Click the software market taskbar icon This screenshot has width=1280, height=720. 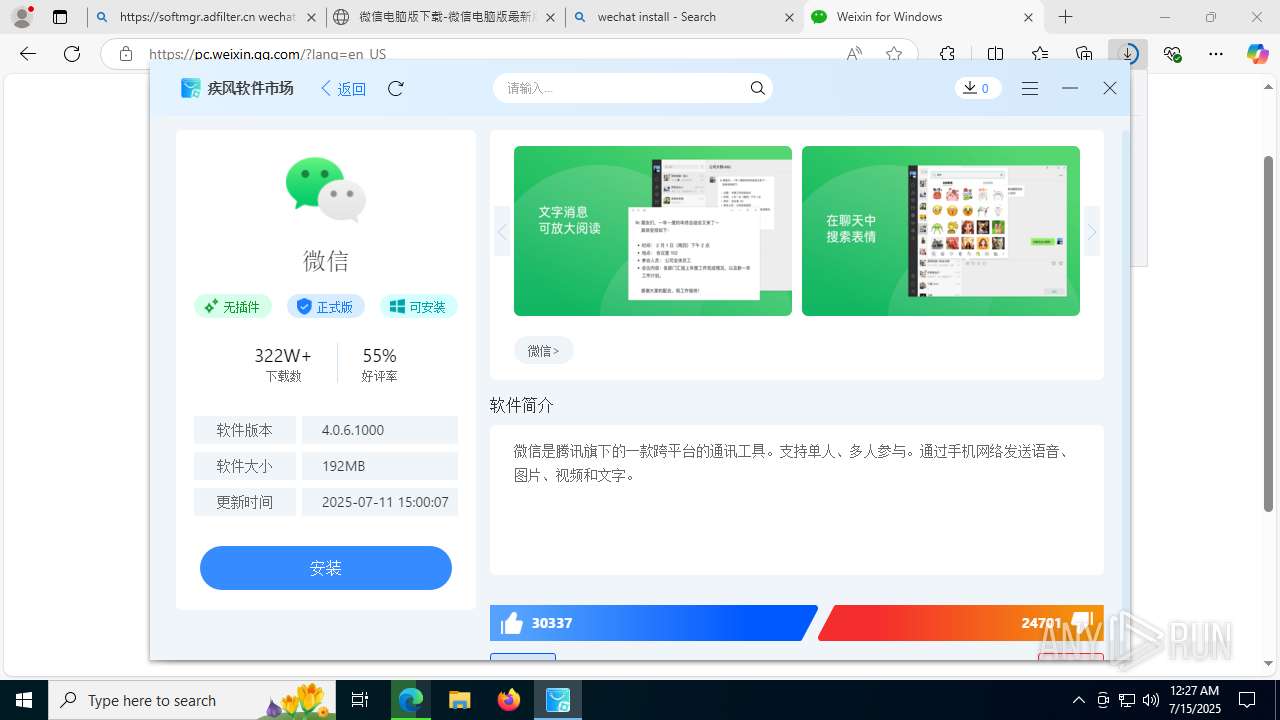557,700
